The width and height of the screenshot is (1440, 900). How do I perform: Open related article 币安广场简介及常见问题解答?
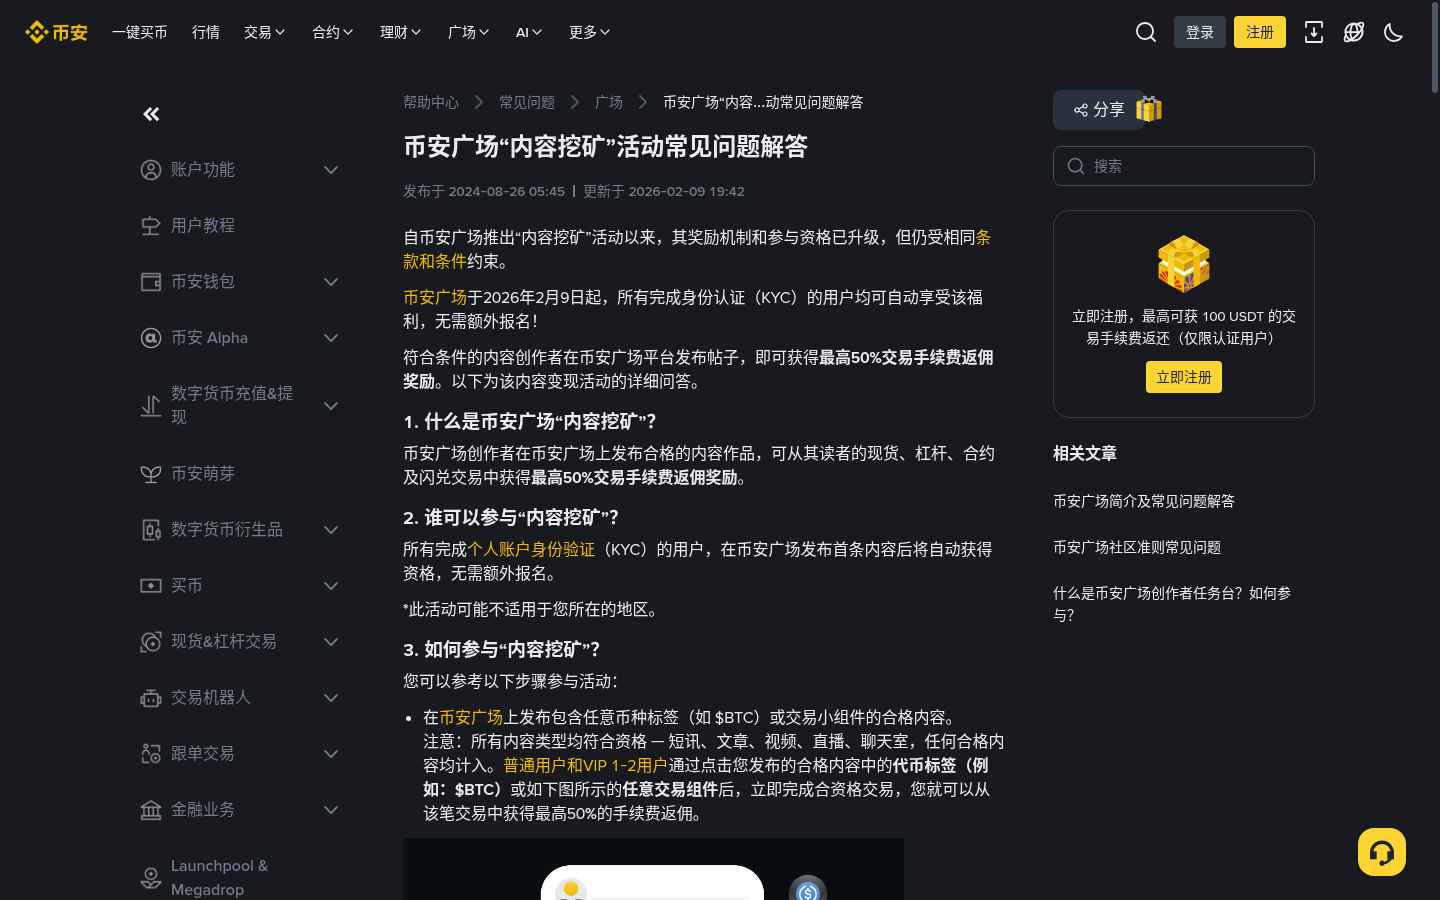coord(1144,501)
